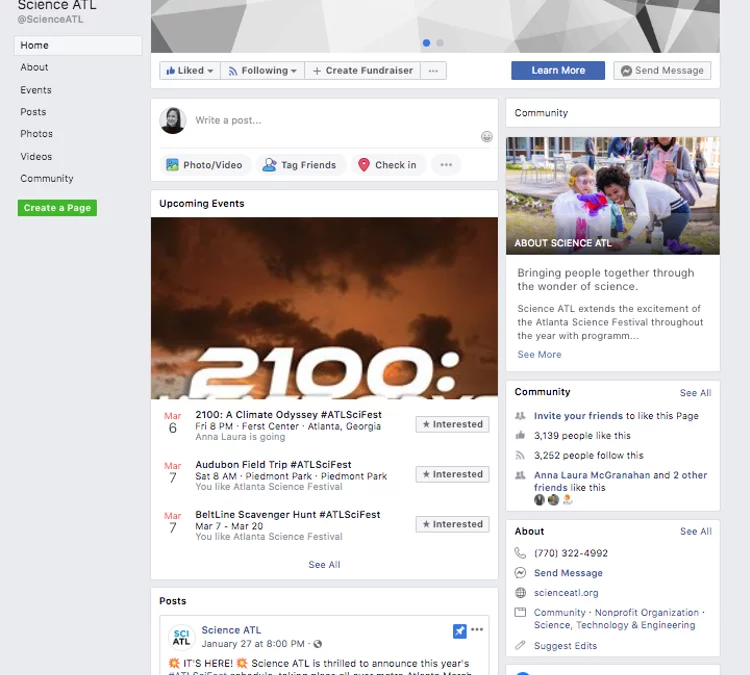Mark interested in 2100: A Climate Odyssey event
Image resolution: width=750 pixels, height=675 pixels.
pos(452,424)
